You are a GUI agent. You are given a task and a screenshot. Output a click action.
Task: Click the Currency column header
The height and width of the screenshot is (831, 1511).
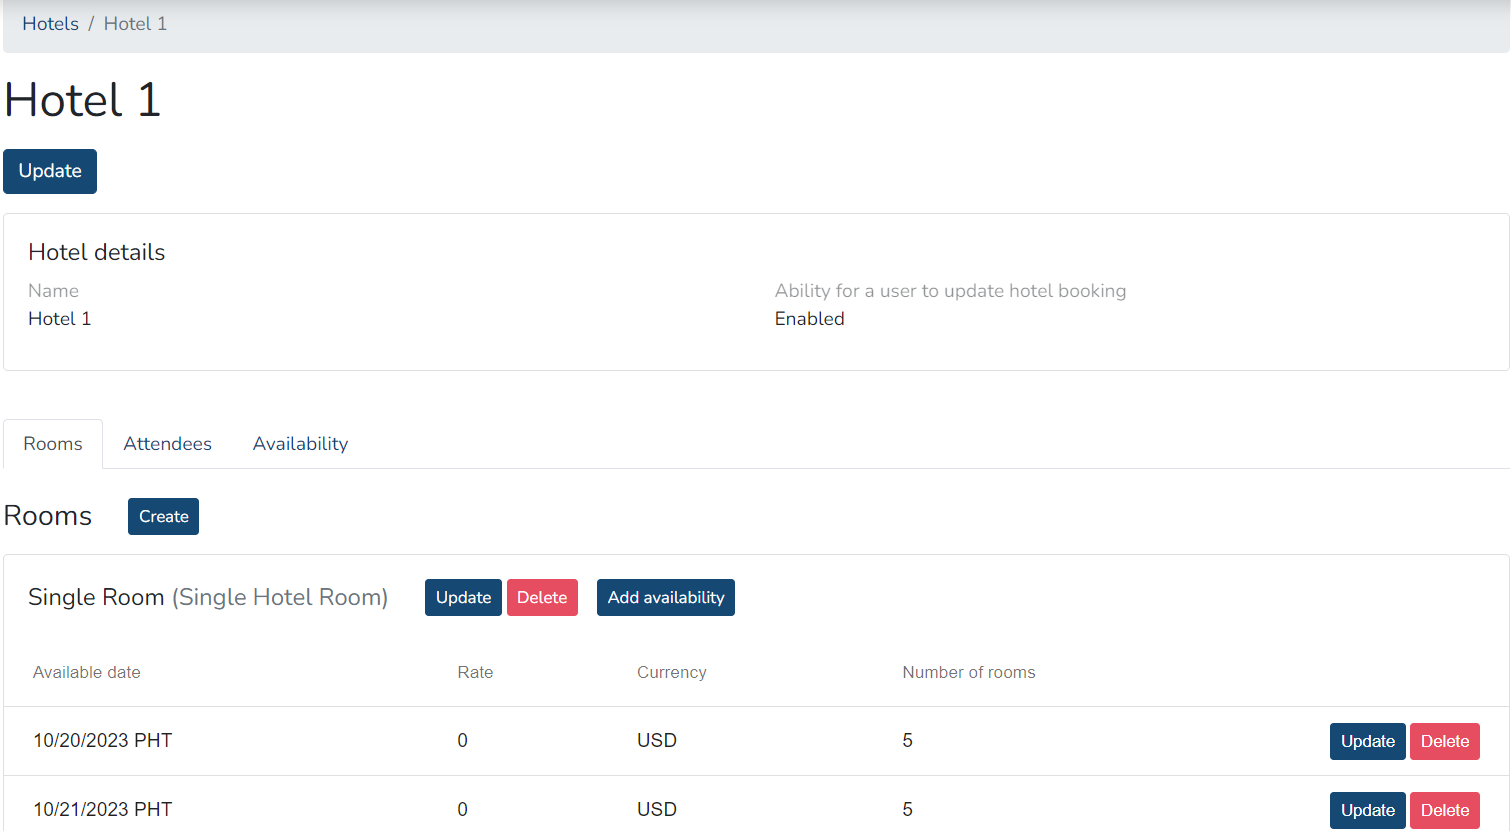click(671, 673)
